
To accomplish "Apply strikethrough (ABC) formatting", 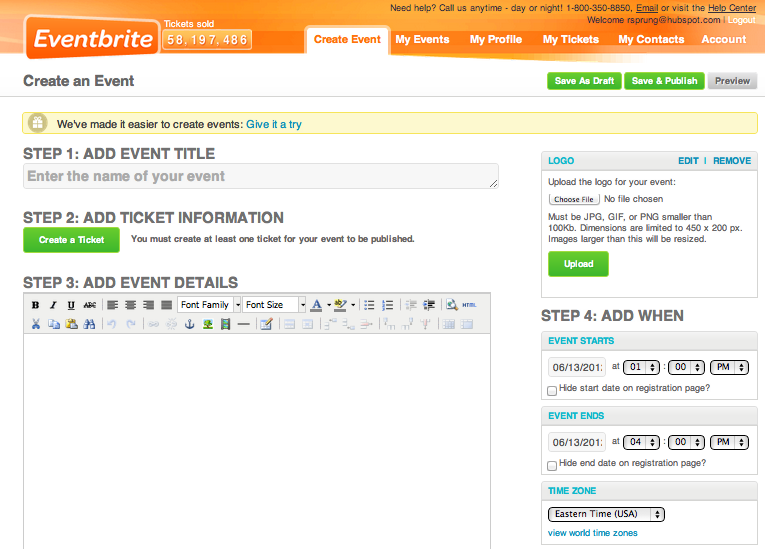I will click(89, 305).
